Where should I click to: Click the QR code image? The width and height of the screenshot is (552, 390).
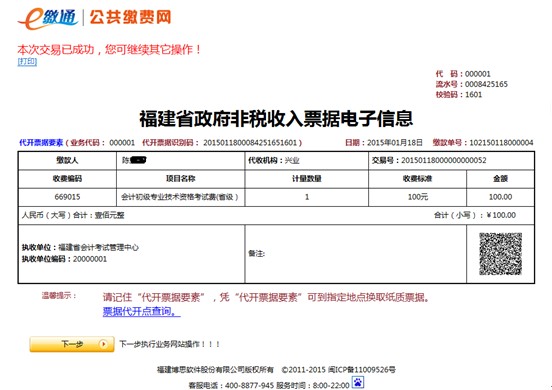tap(500, 254)
